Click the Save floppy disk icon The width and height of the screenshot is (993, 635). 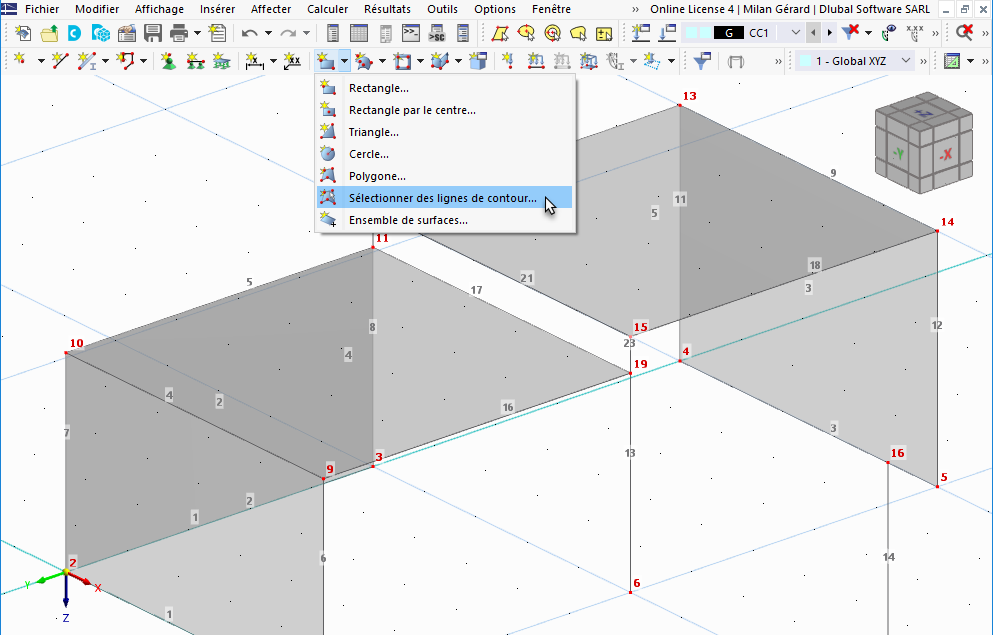[x=153, y=33]
